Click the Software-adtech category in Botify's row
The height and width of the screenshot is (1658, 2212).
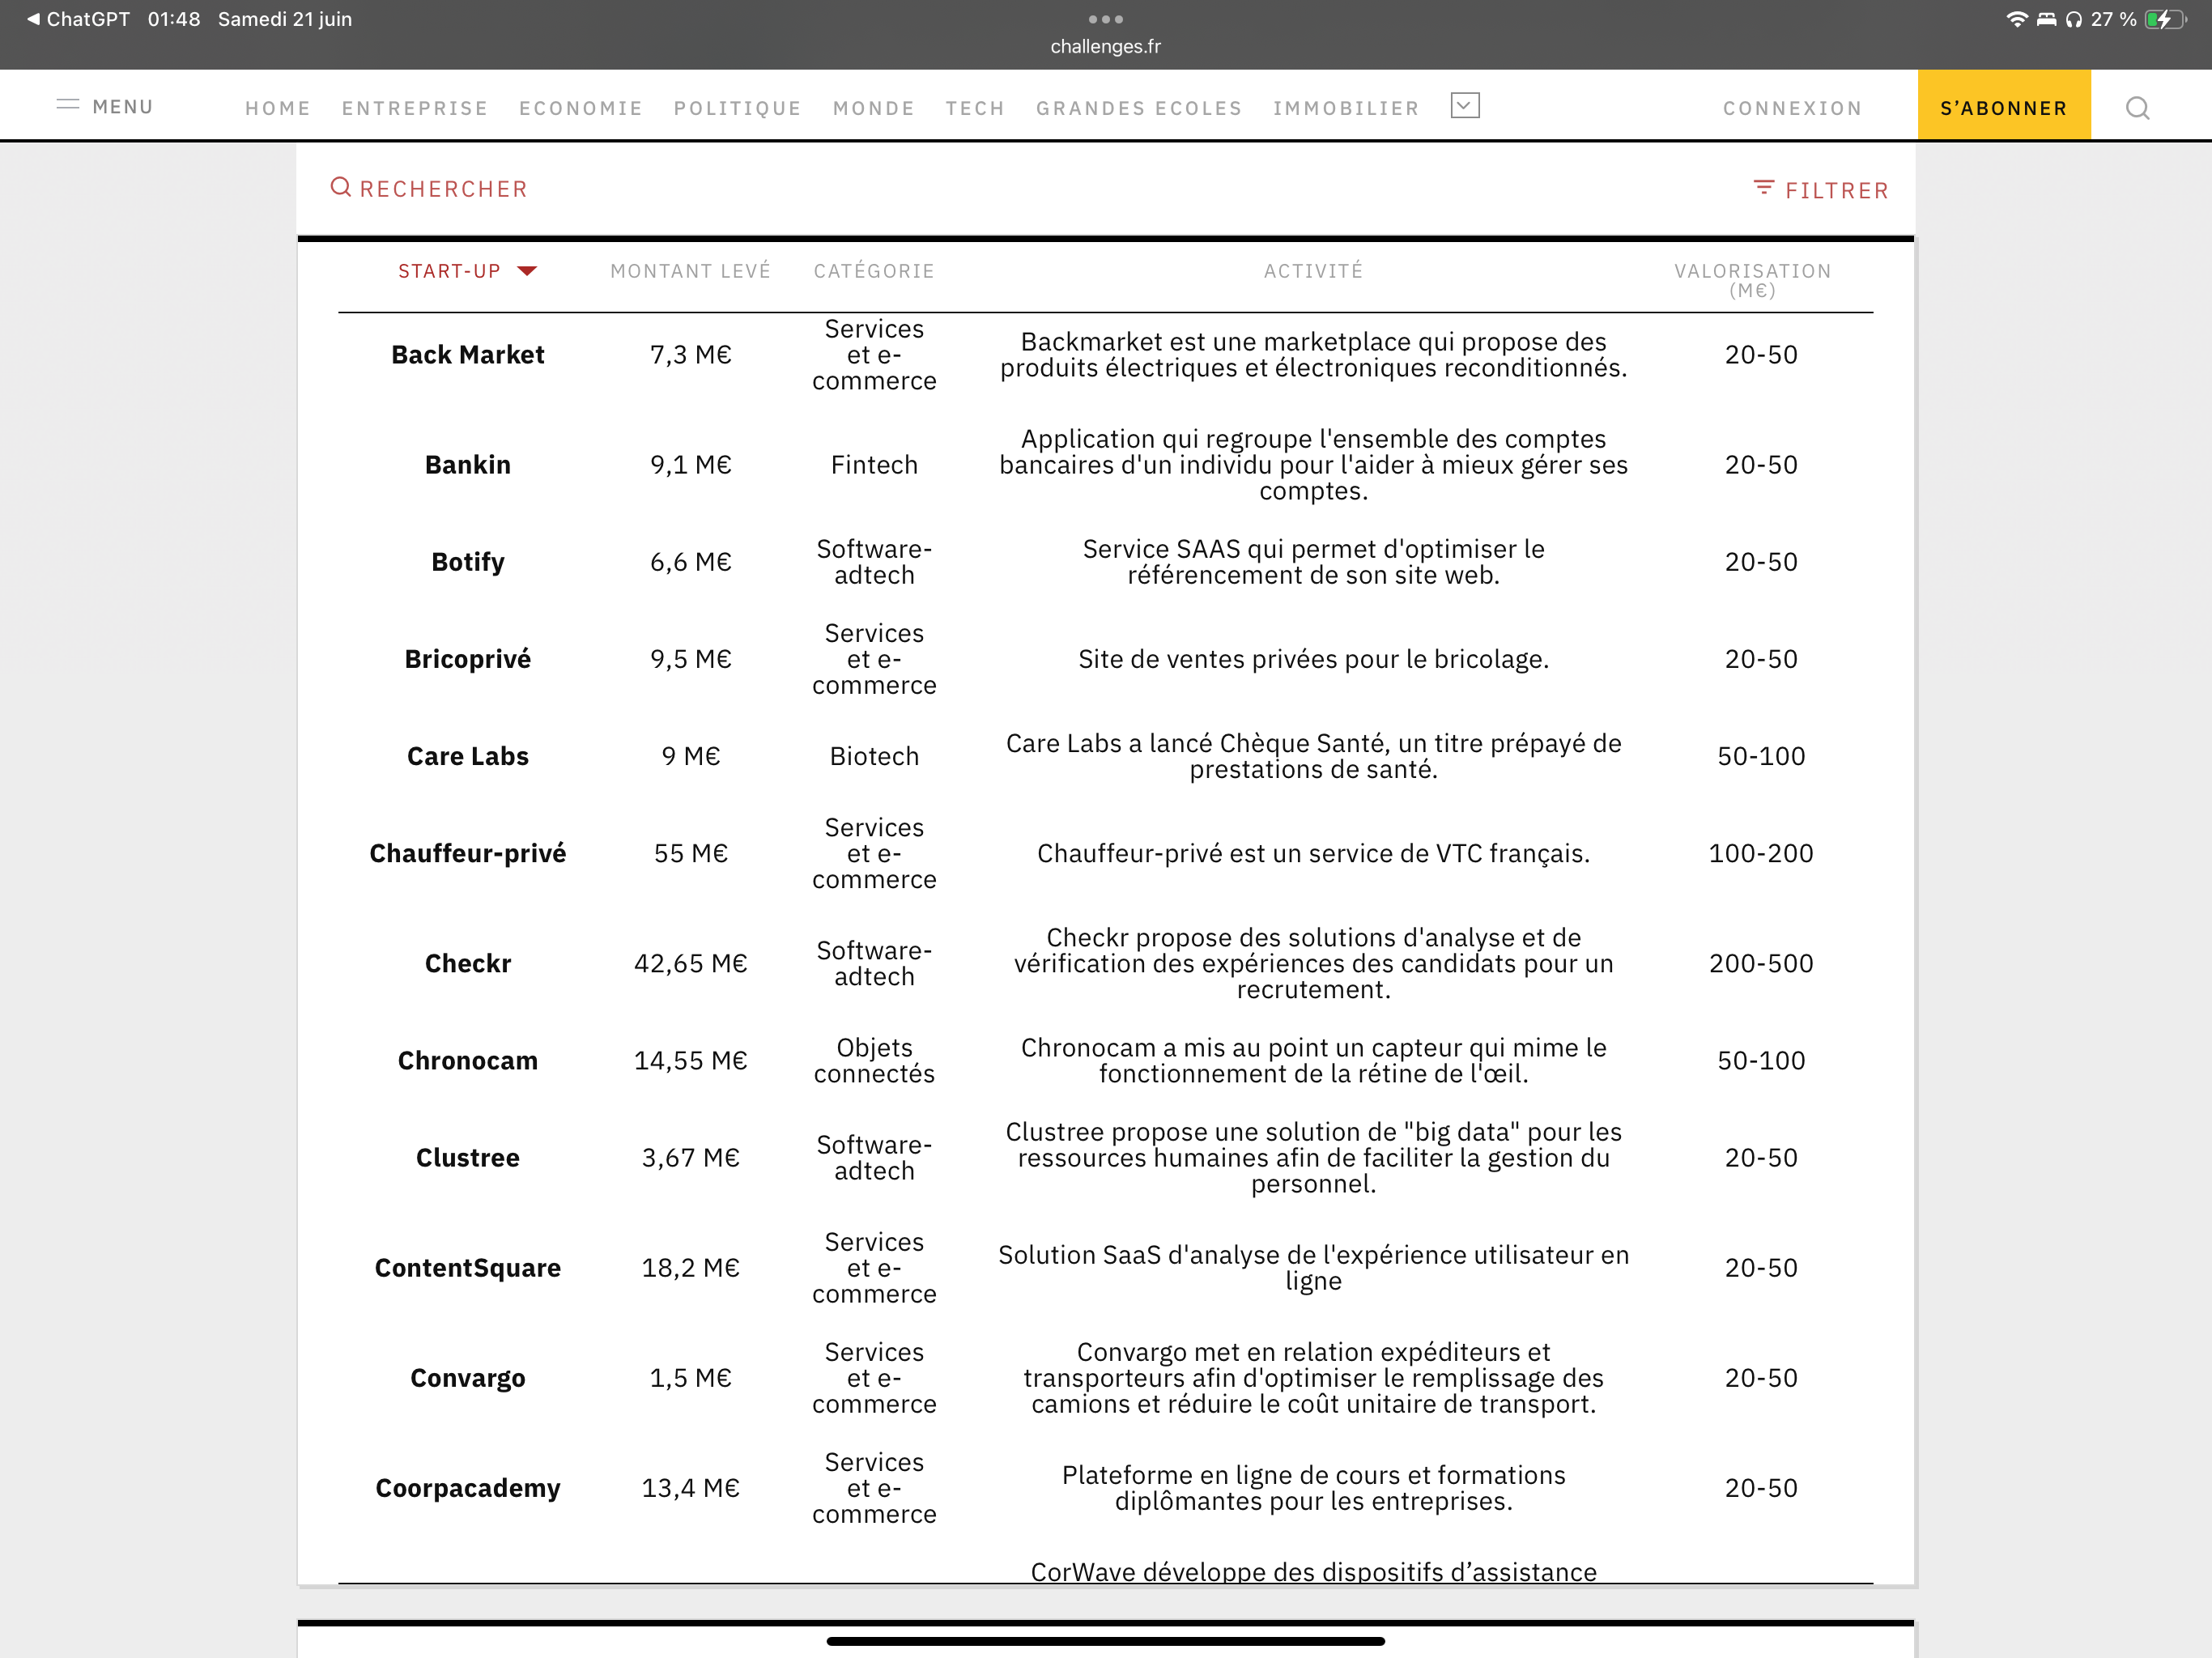click(x=874, y=562)
